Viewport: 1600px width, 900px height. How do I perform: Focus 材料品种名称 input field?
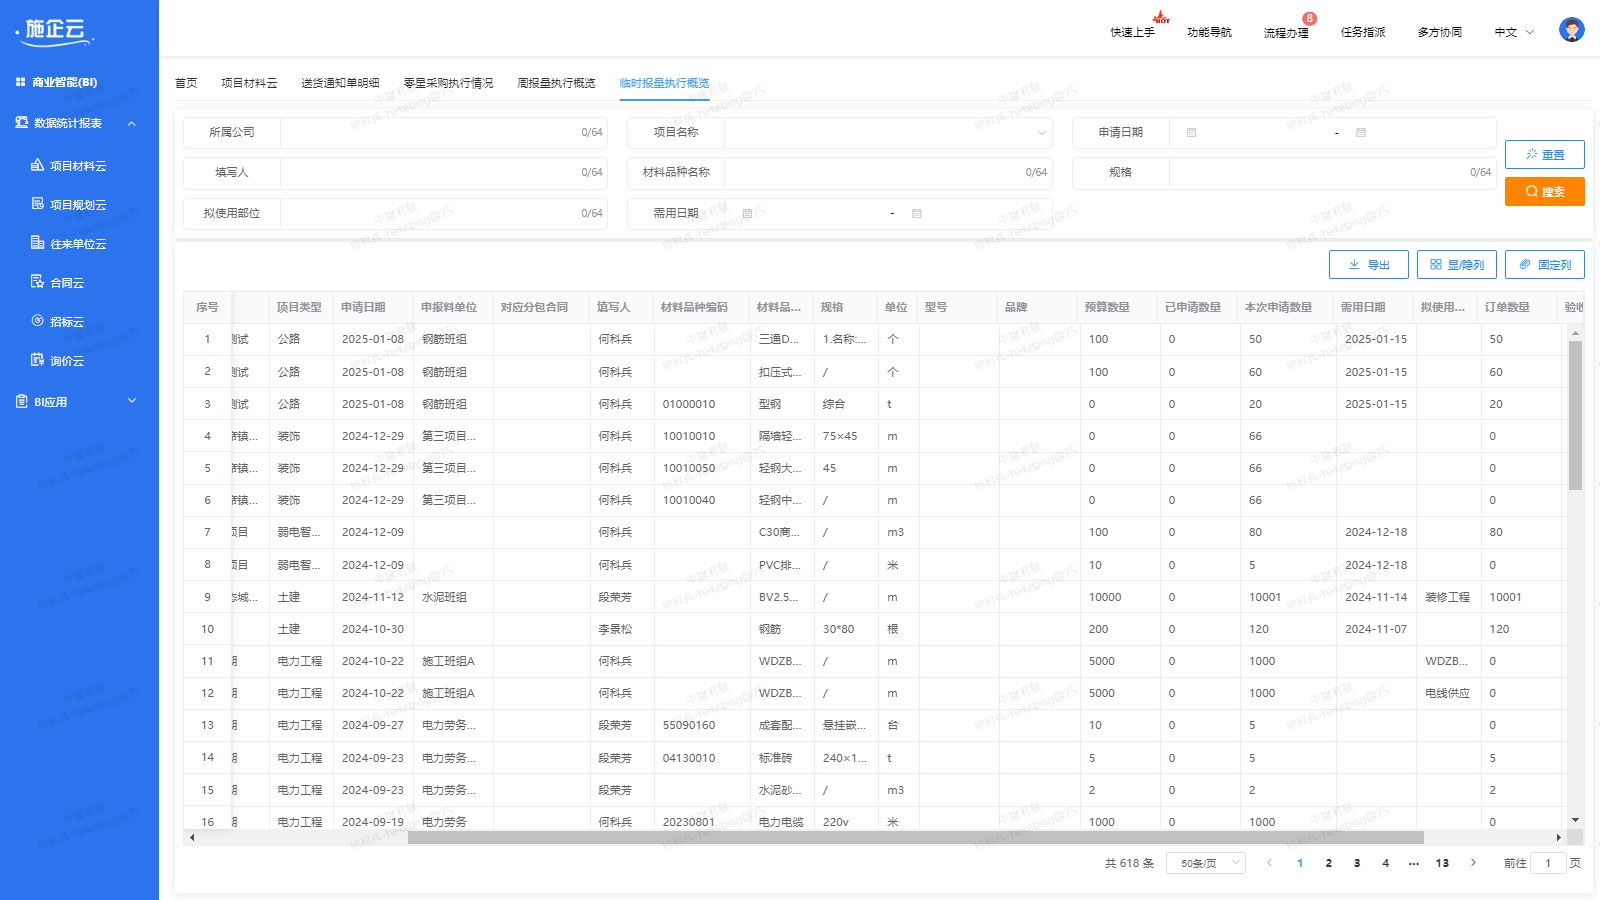point(888,173)
